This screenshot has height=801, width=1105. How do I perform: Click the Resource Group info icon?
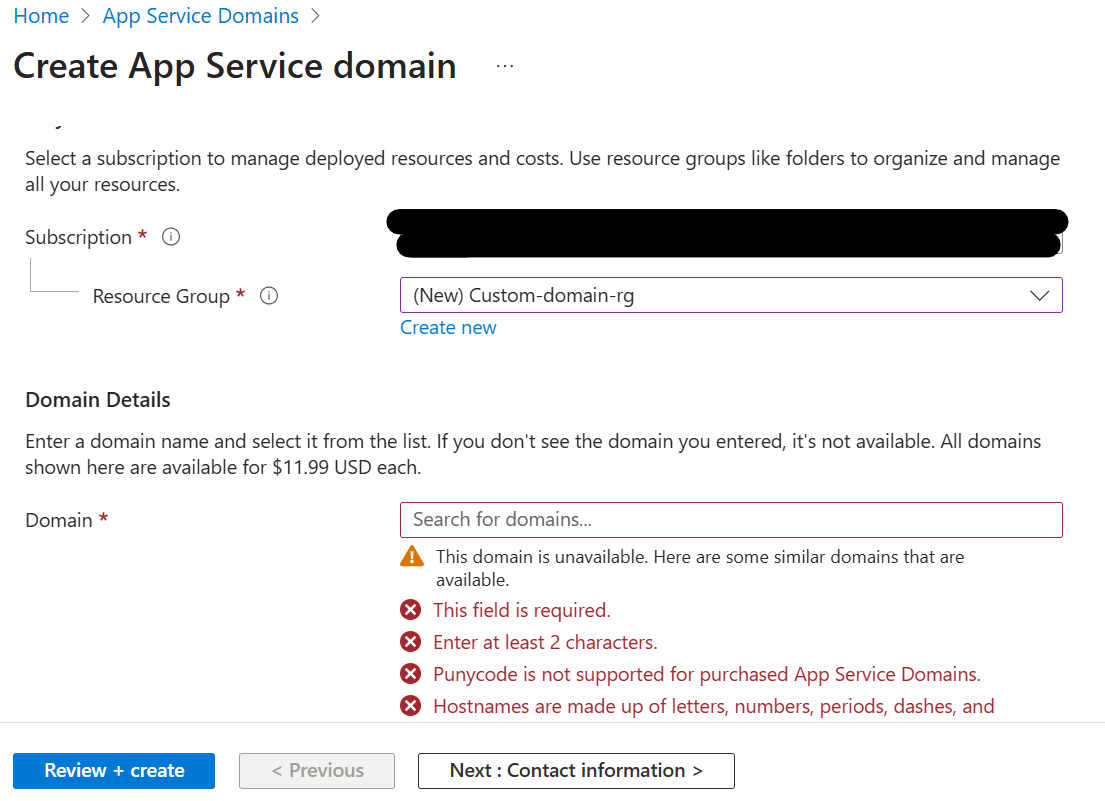coord(268,296)
